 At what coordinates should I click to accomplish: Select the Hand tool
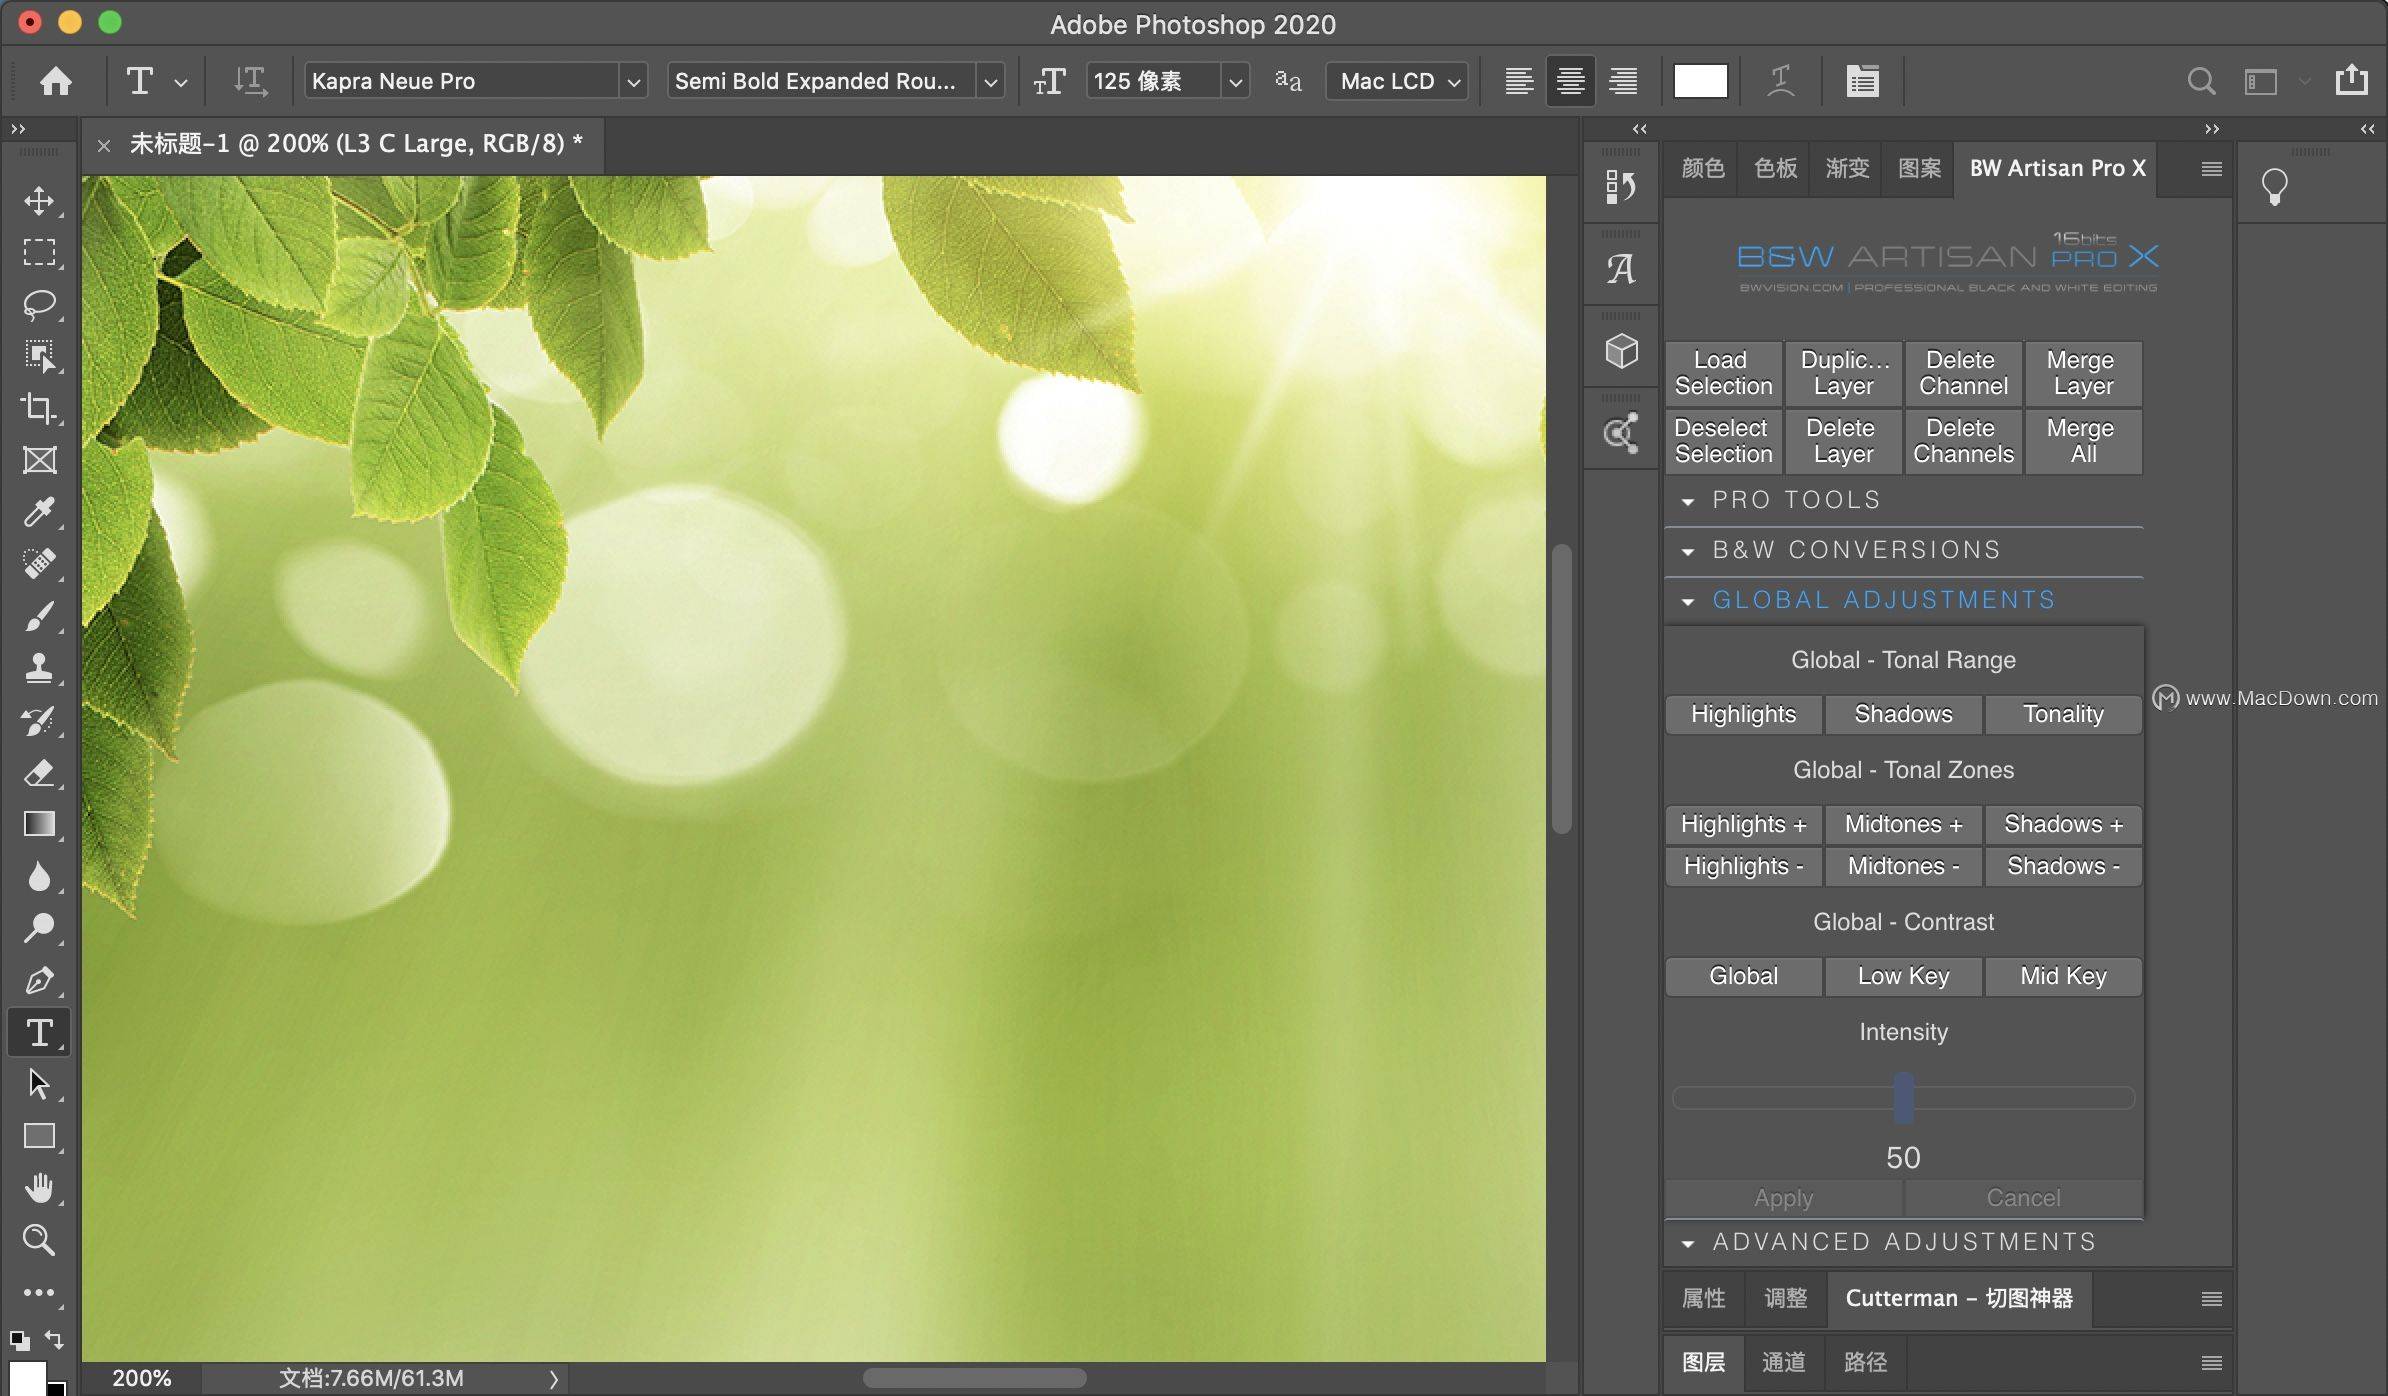click(x=39, y=1188)
